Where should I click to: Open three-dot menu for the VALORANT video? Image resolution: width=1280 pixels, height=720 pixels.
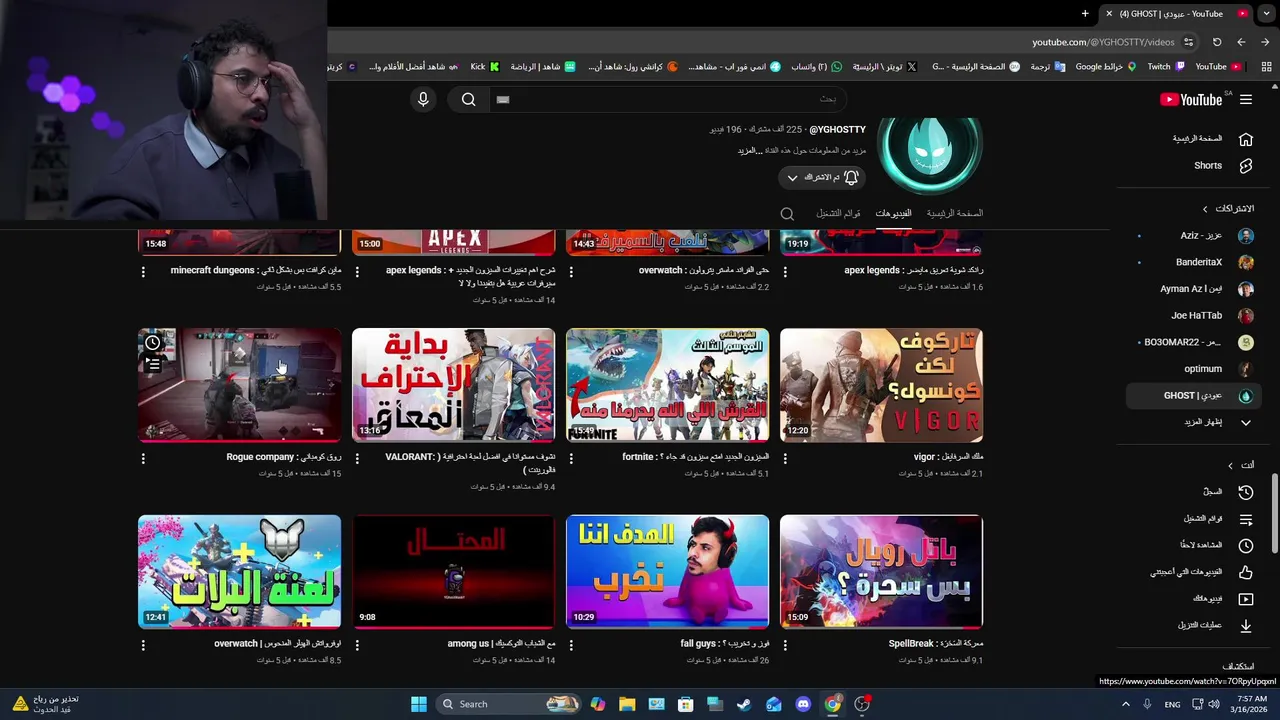pyautogui.click(x=357, y=458)
